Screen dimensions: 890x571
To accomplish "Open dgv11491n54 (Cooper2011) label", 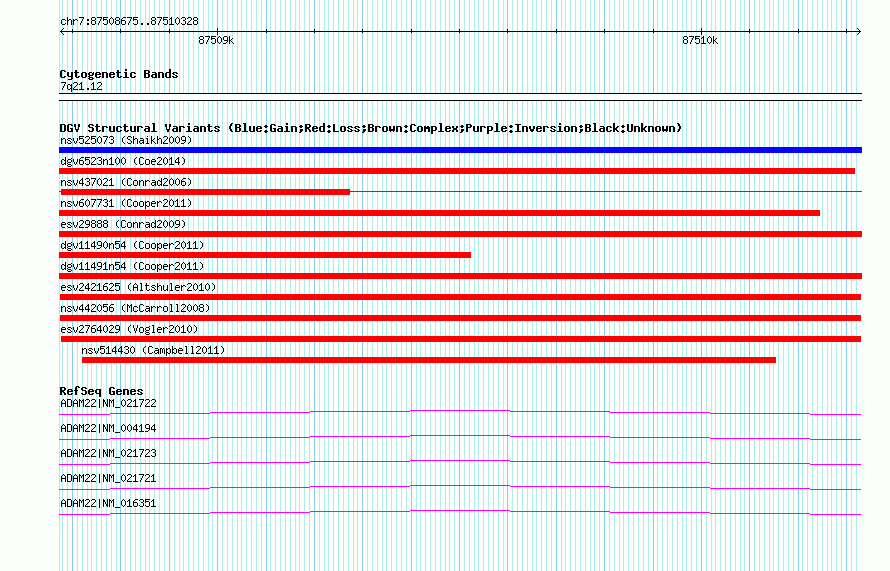I will [132, 266].
